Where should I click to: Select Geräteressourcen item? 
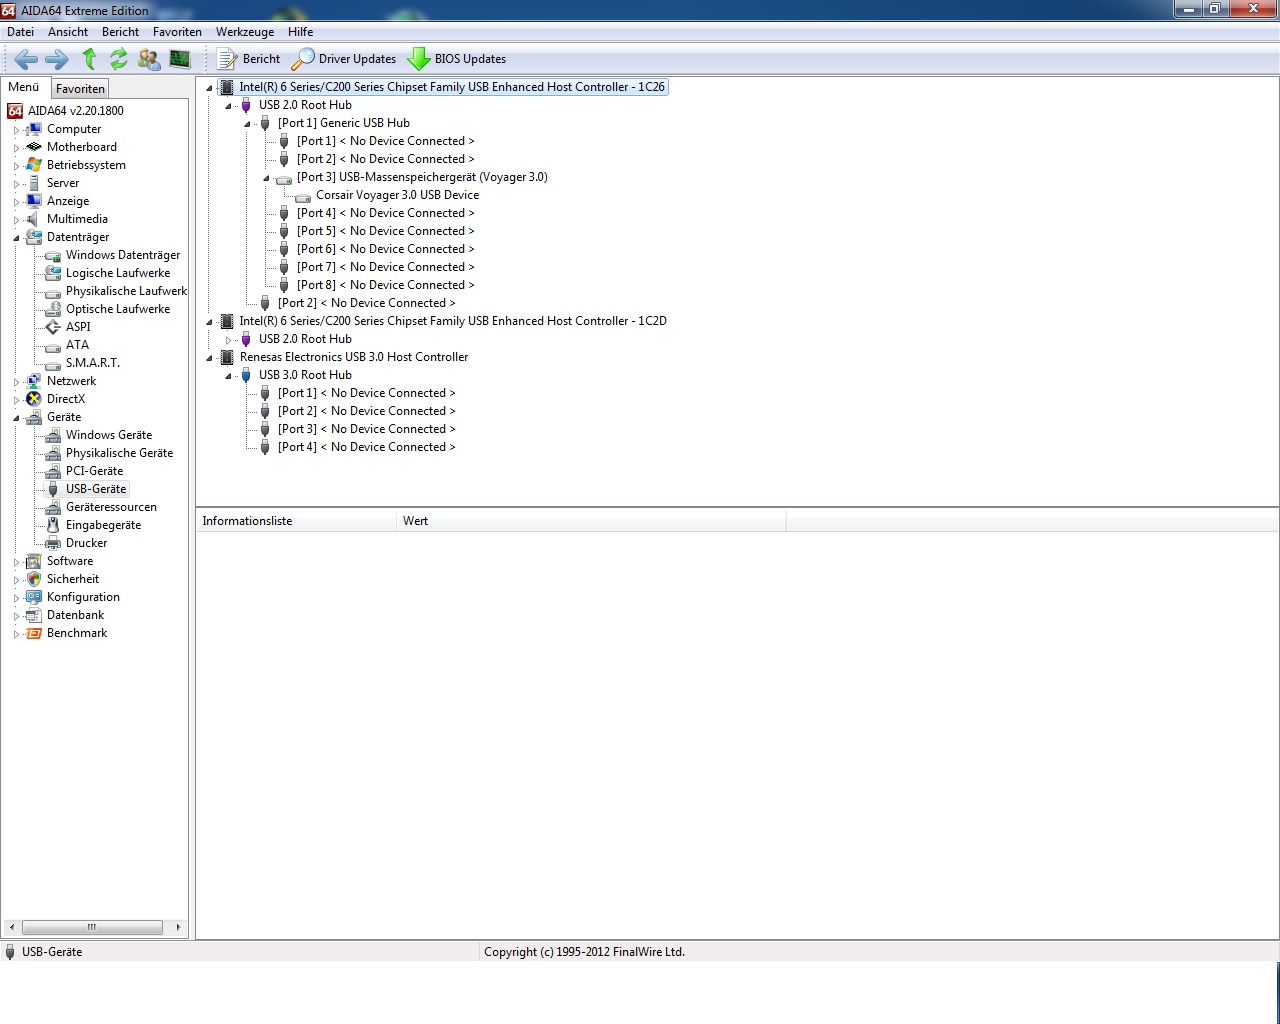pos(111,507)
